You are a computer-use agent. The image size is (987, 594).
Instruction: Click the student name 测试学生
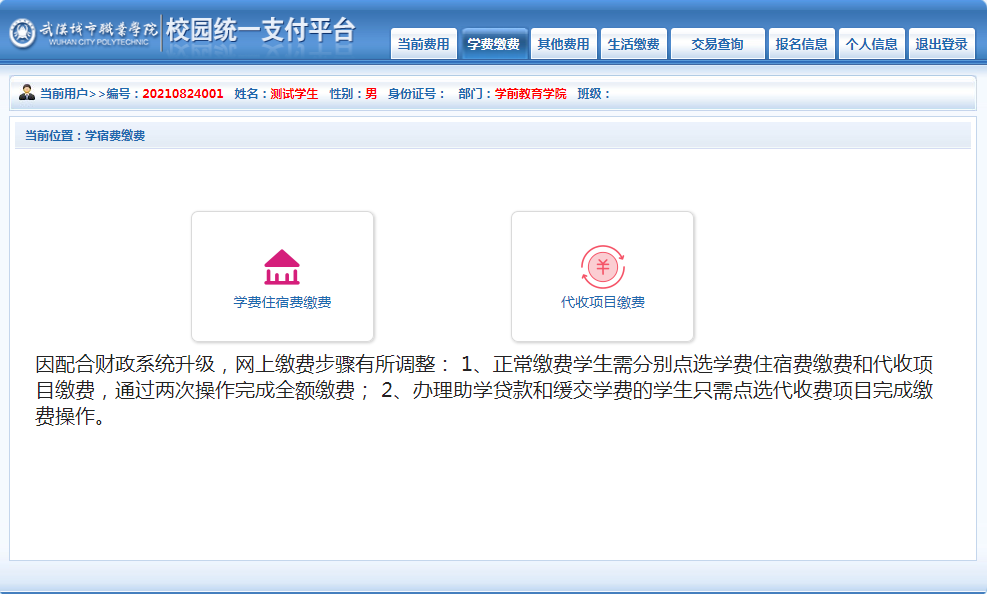click(x=294, y=94)
